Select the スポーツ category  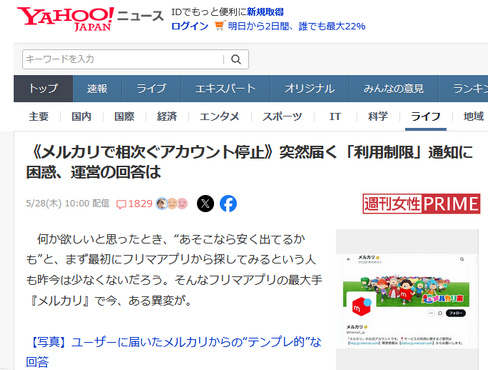pyautogui.click(x=282, y=117)
